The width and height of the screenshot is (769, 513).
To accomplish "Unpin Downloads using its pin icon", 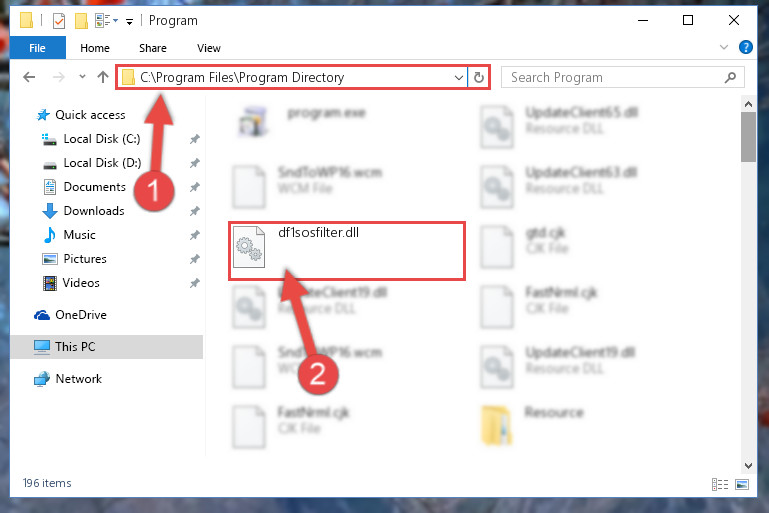I will (195, 211).
